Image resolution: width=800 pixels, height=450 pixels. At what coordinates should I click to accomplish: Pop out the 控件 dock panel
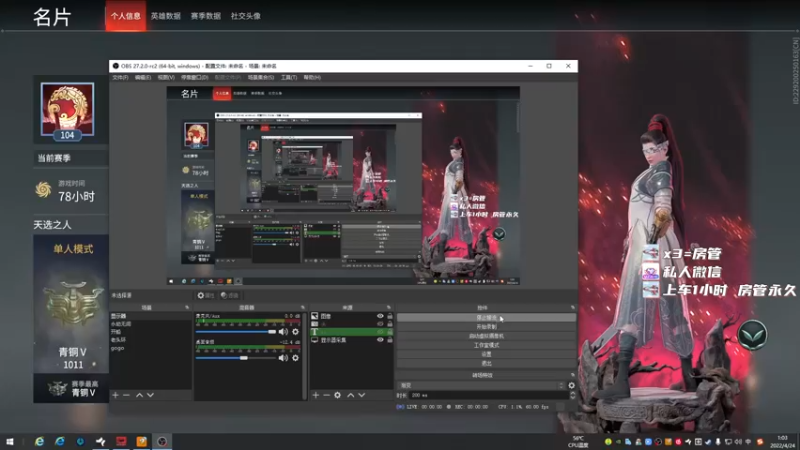[572, 308]
